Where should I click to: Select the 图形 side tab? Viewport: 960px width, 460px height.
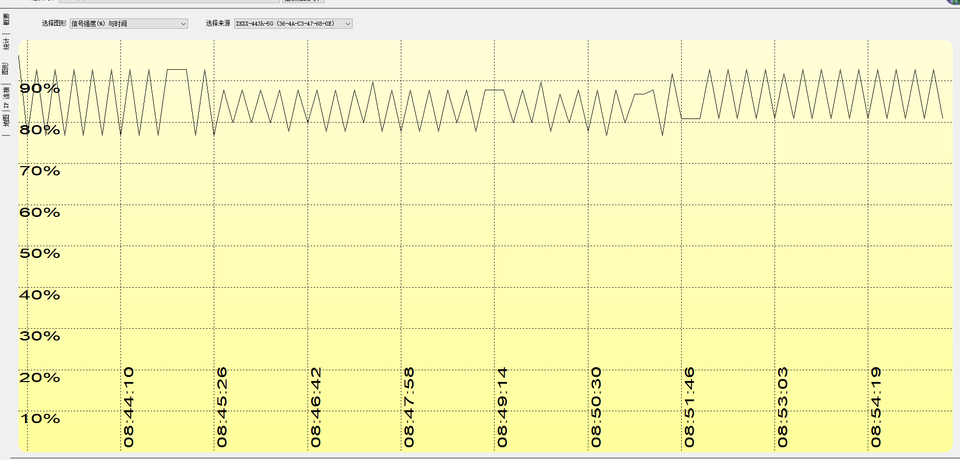coord(6,69)
